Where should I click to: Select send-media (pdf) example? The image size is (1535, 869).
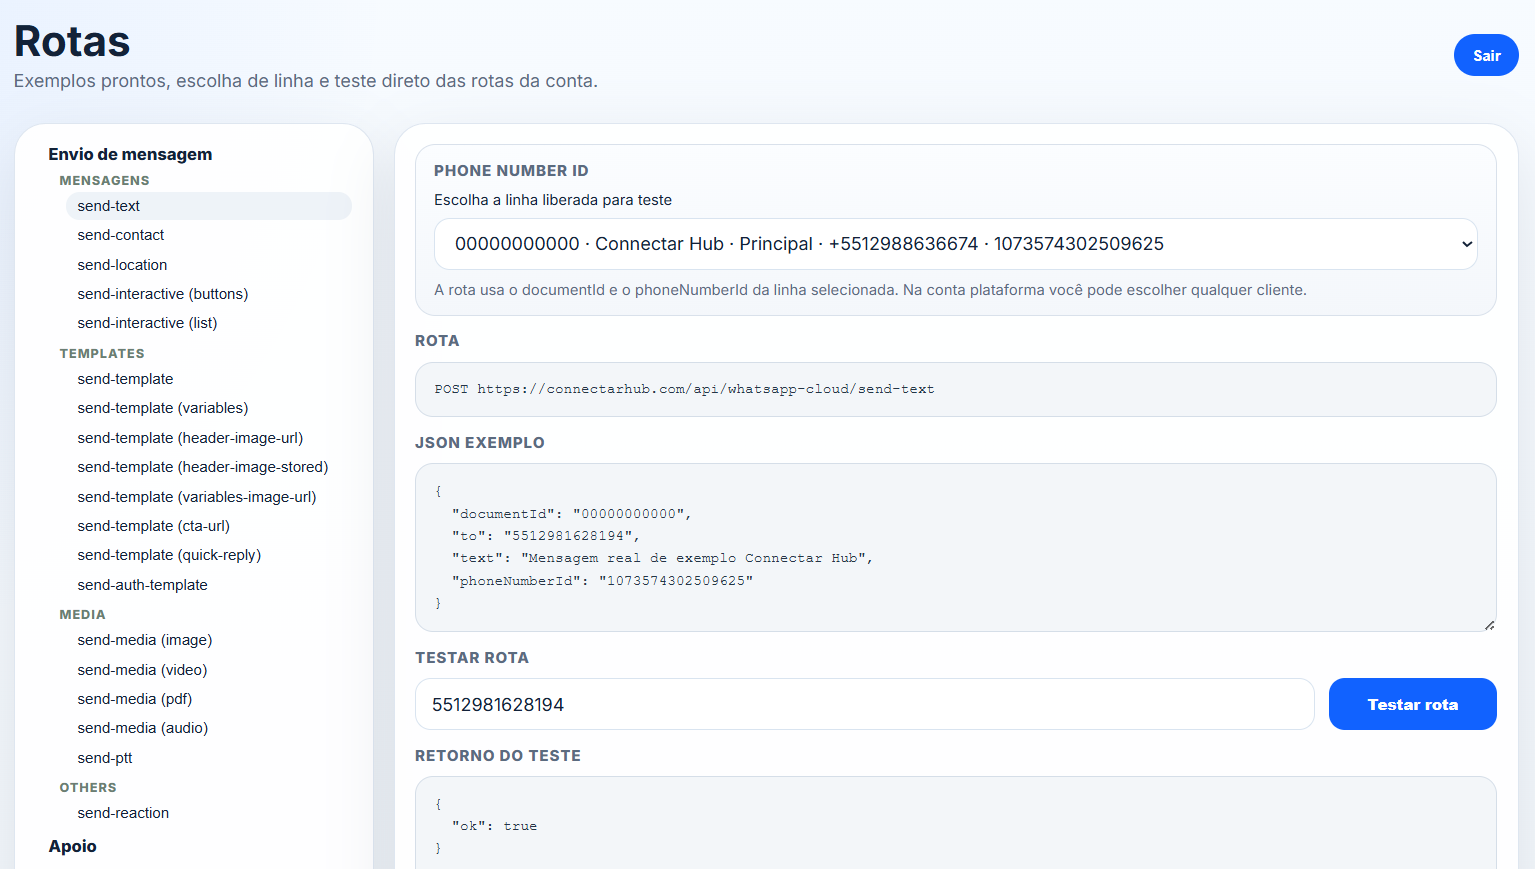(135, 699)
